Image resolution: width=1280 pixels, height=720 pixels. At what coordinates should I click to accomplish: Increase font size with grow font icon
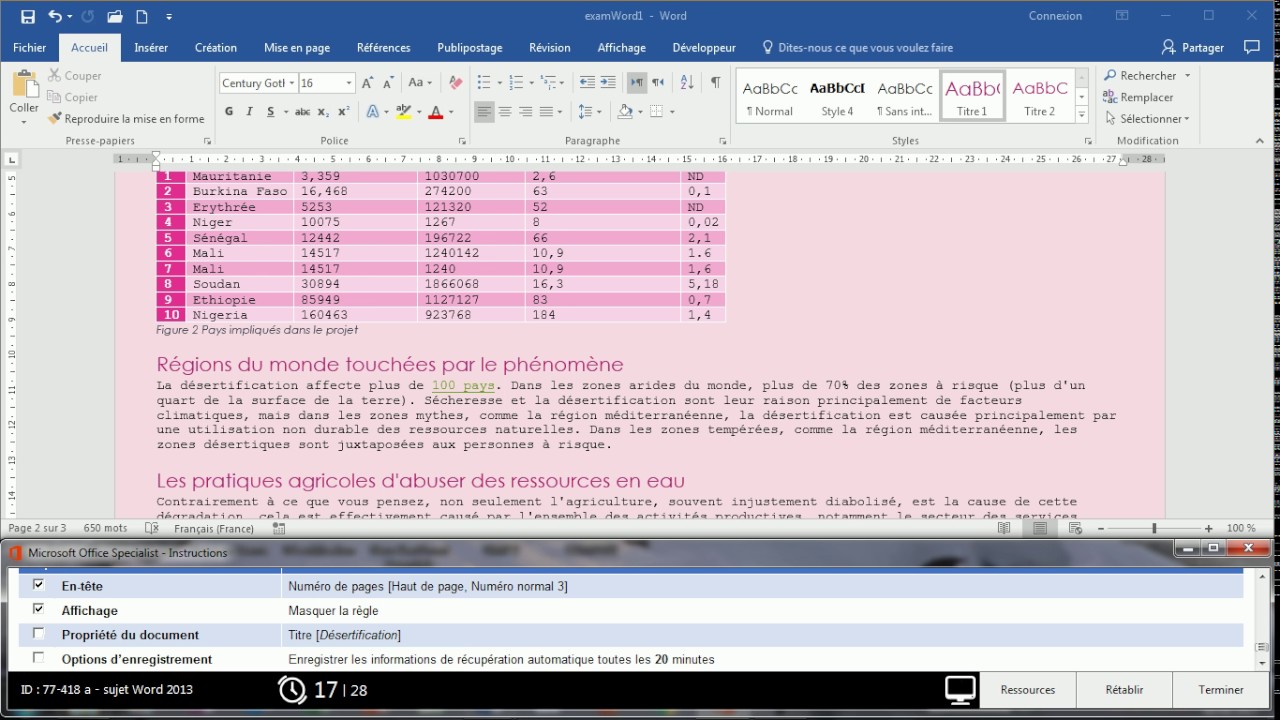tap(367, 83)
